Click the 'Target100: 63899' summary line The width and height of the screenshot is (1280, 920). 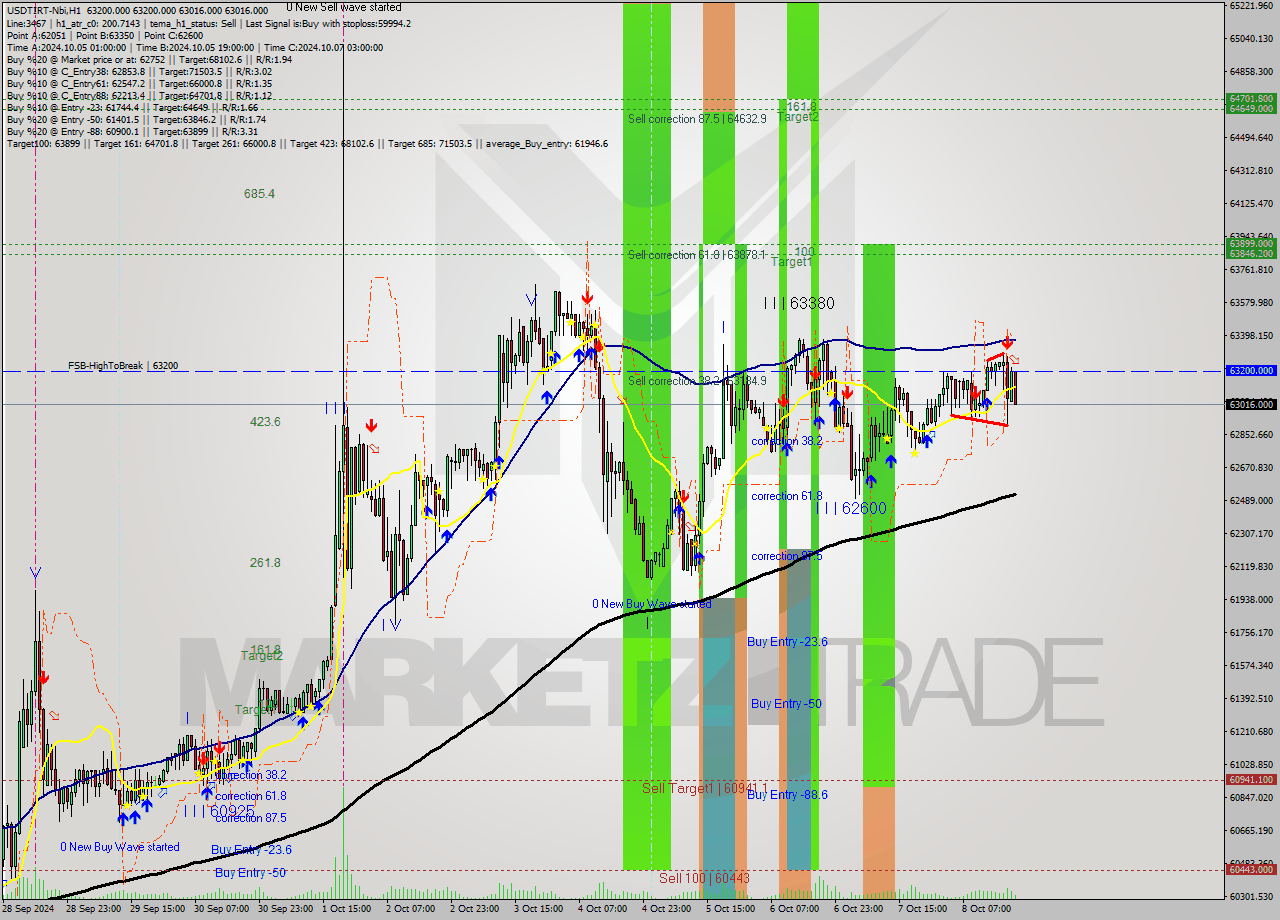click(307, 143)
